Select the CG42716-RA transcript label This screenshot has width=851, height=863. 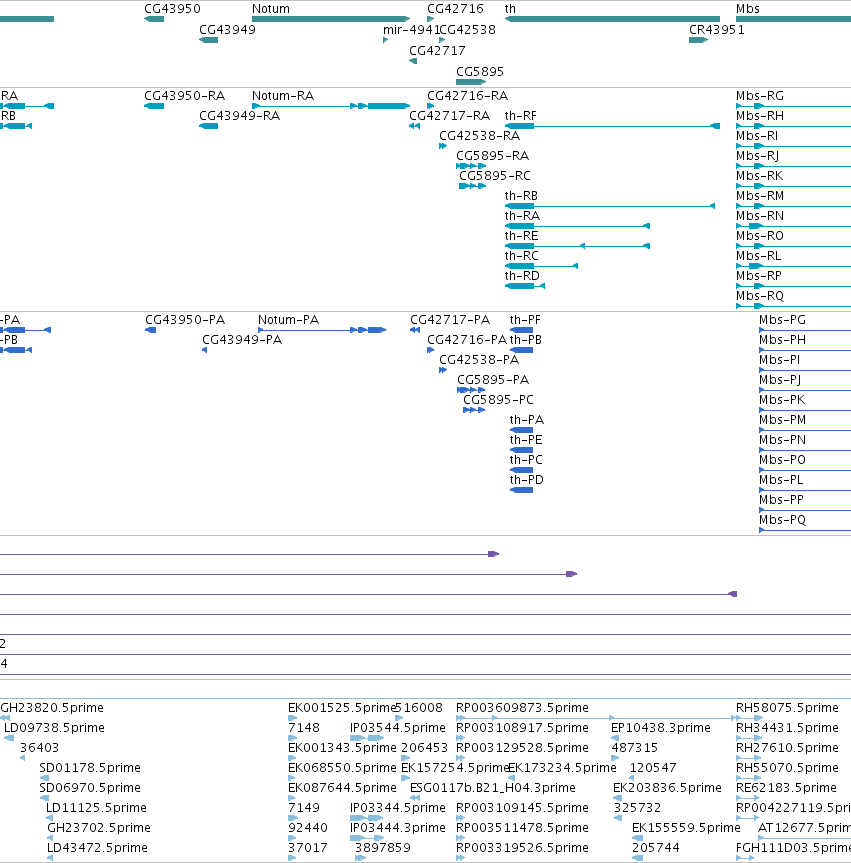click(467, 96)
